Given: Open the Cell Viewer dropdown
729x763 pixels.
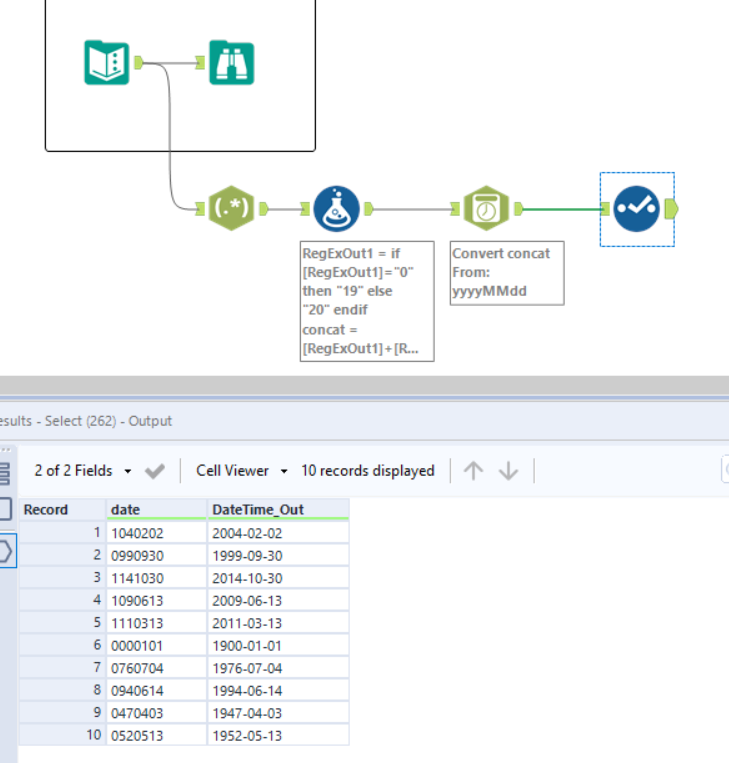Looking at the screenshot, I should (x=242, y=471).
